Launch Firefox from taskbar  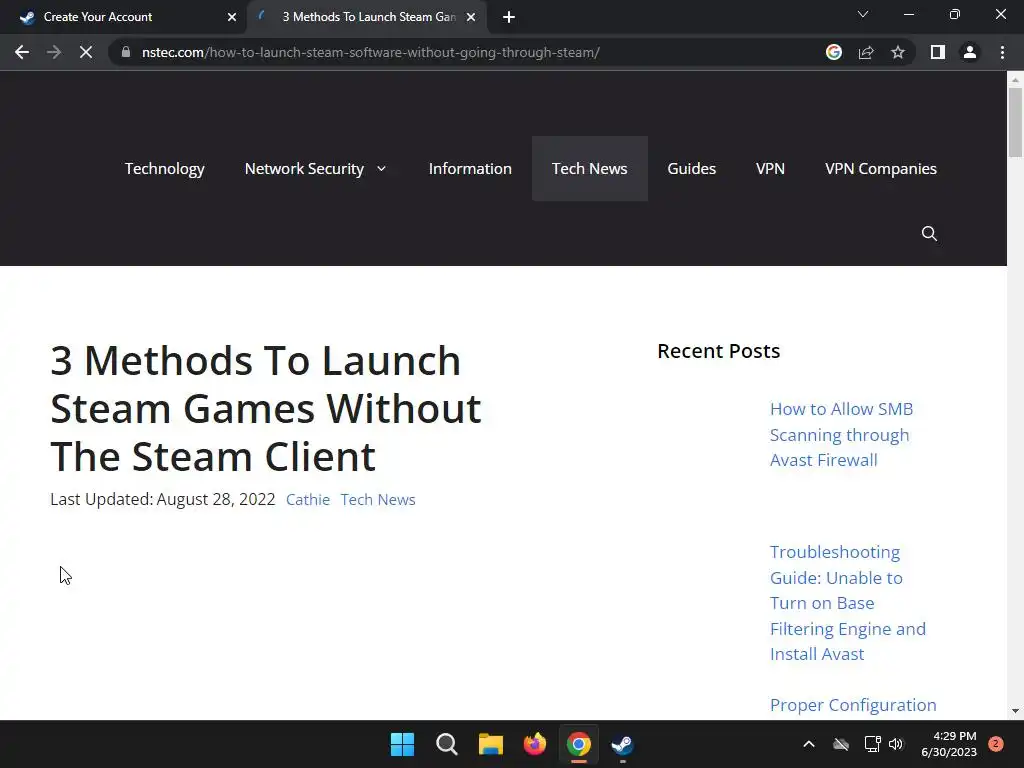[x=535, y=744]
